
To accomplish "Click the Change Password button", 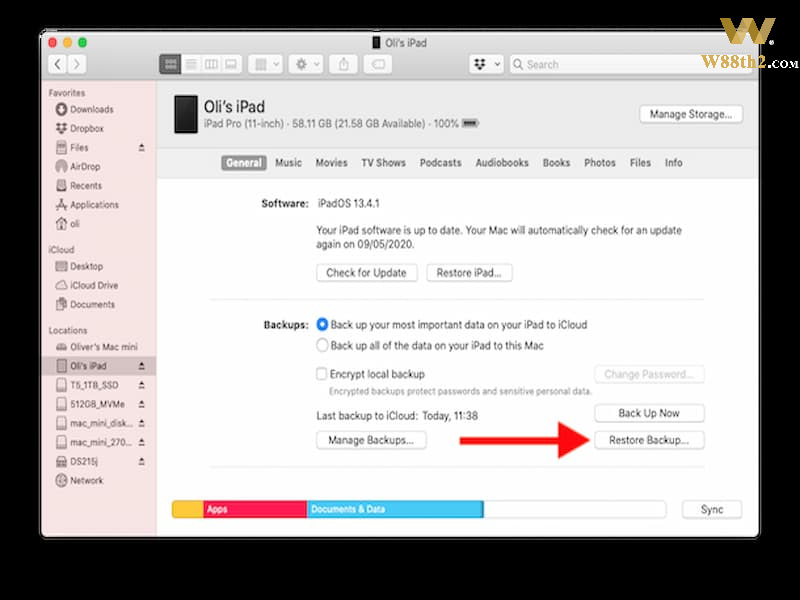I will pos(649,374).
